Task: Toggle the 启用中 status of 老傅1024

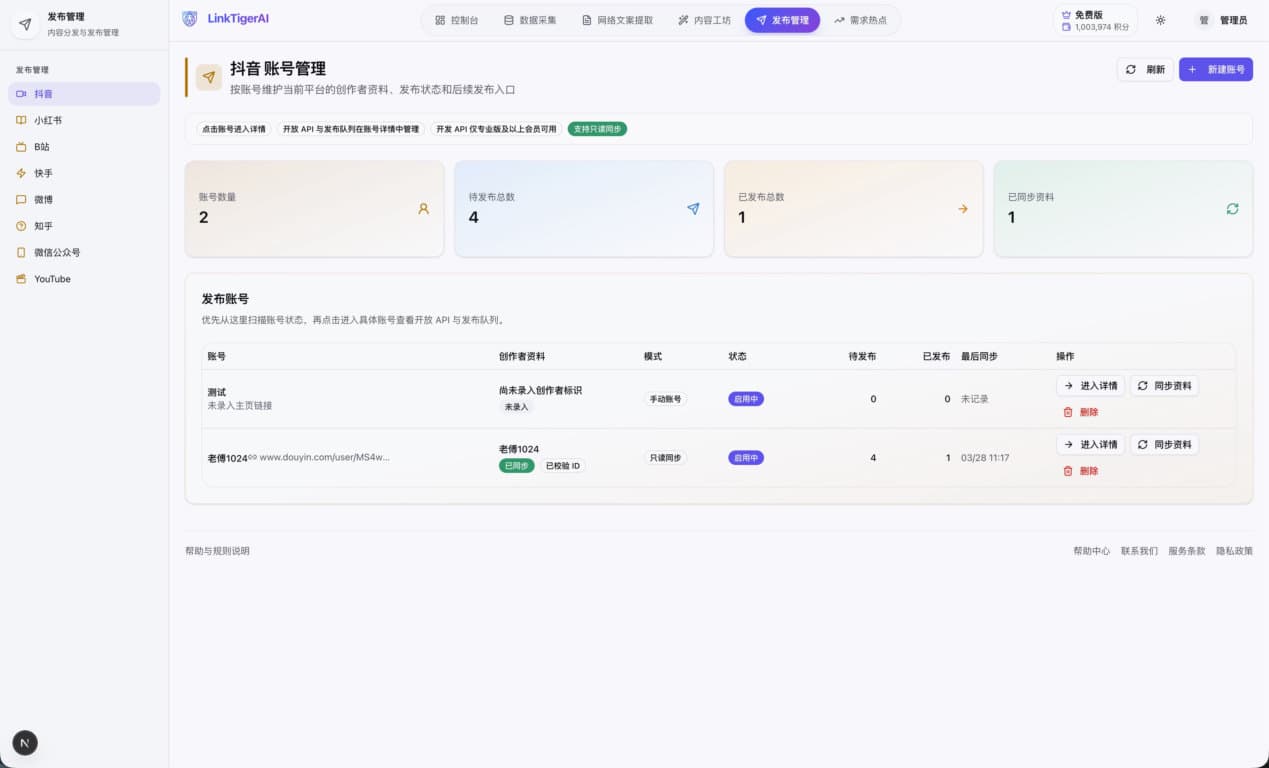Action: click(746, 458)
